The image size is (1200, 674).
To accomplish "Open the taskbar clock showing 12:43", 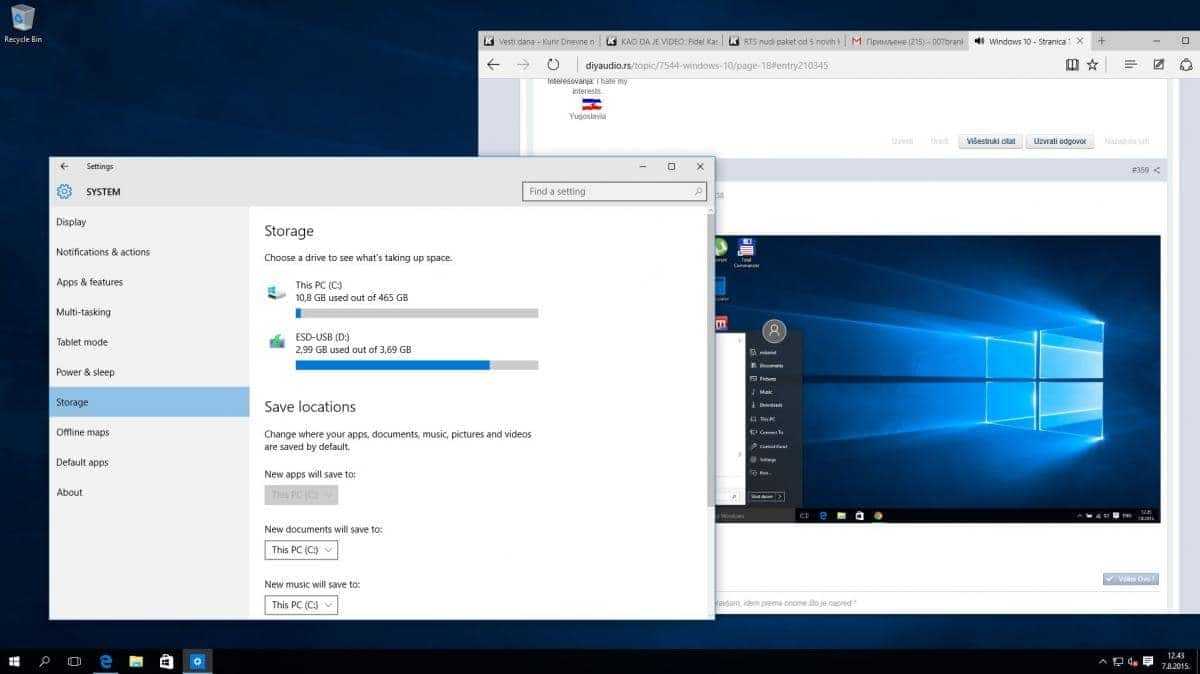I will pyautogui.click(x=1175, y=661).
